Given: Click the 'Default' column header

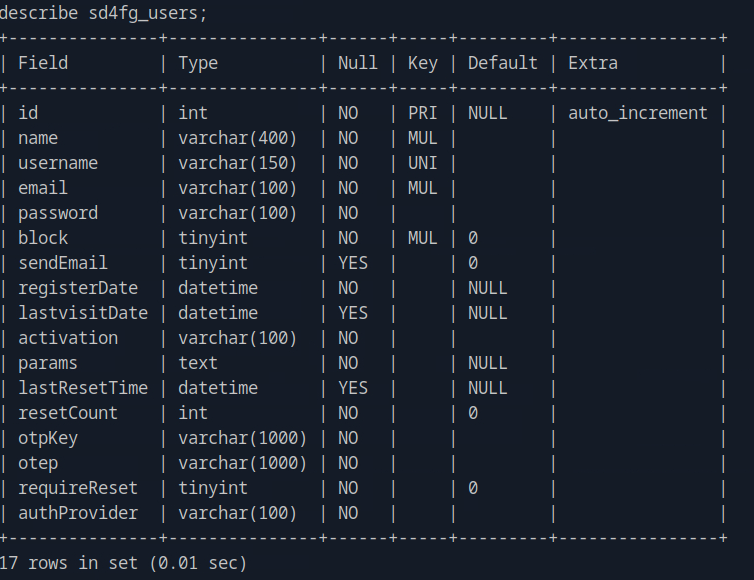Looking at the screenshot, I should (x=502, y=63).
